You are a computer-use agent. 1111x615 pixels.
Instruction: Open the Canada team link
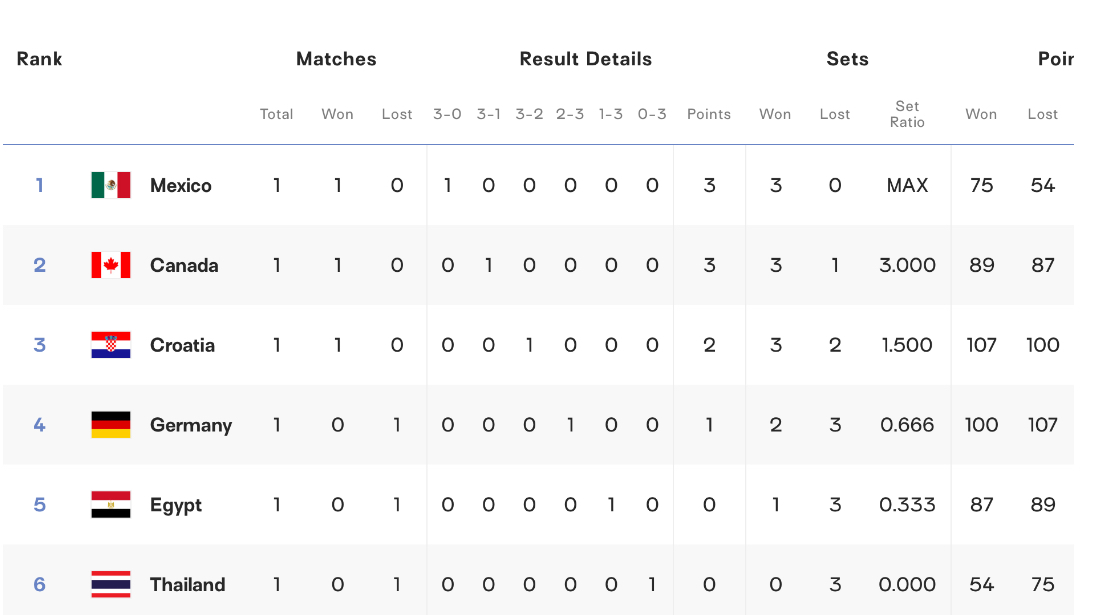[x=184, y=266]
